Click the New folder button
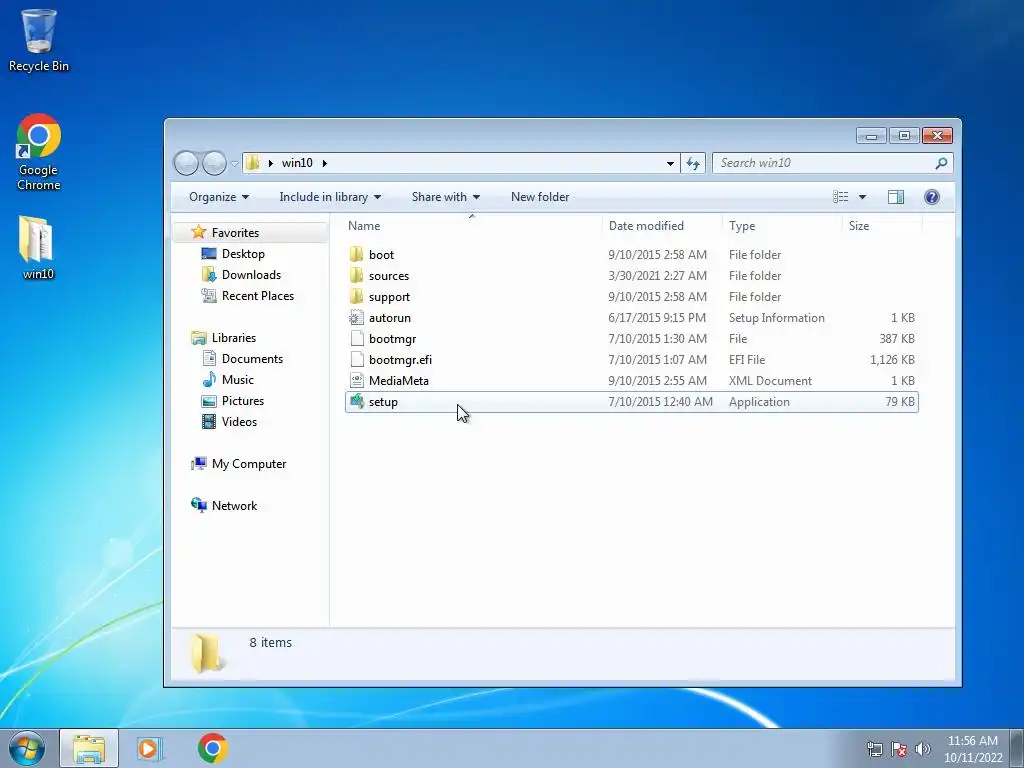Viewport: 1024px width, 768px height. pyautogui.click(x=540, y=197)
